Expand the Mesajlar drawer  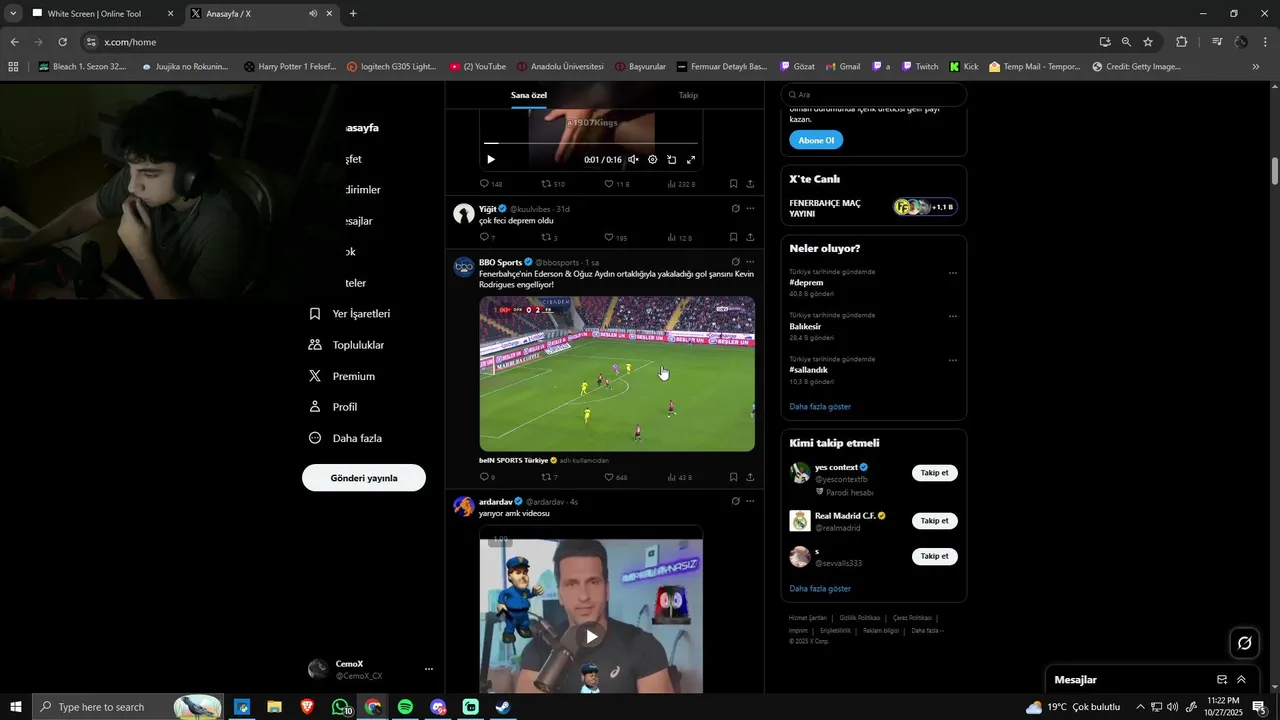click(1241, 680)
